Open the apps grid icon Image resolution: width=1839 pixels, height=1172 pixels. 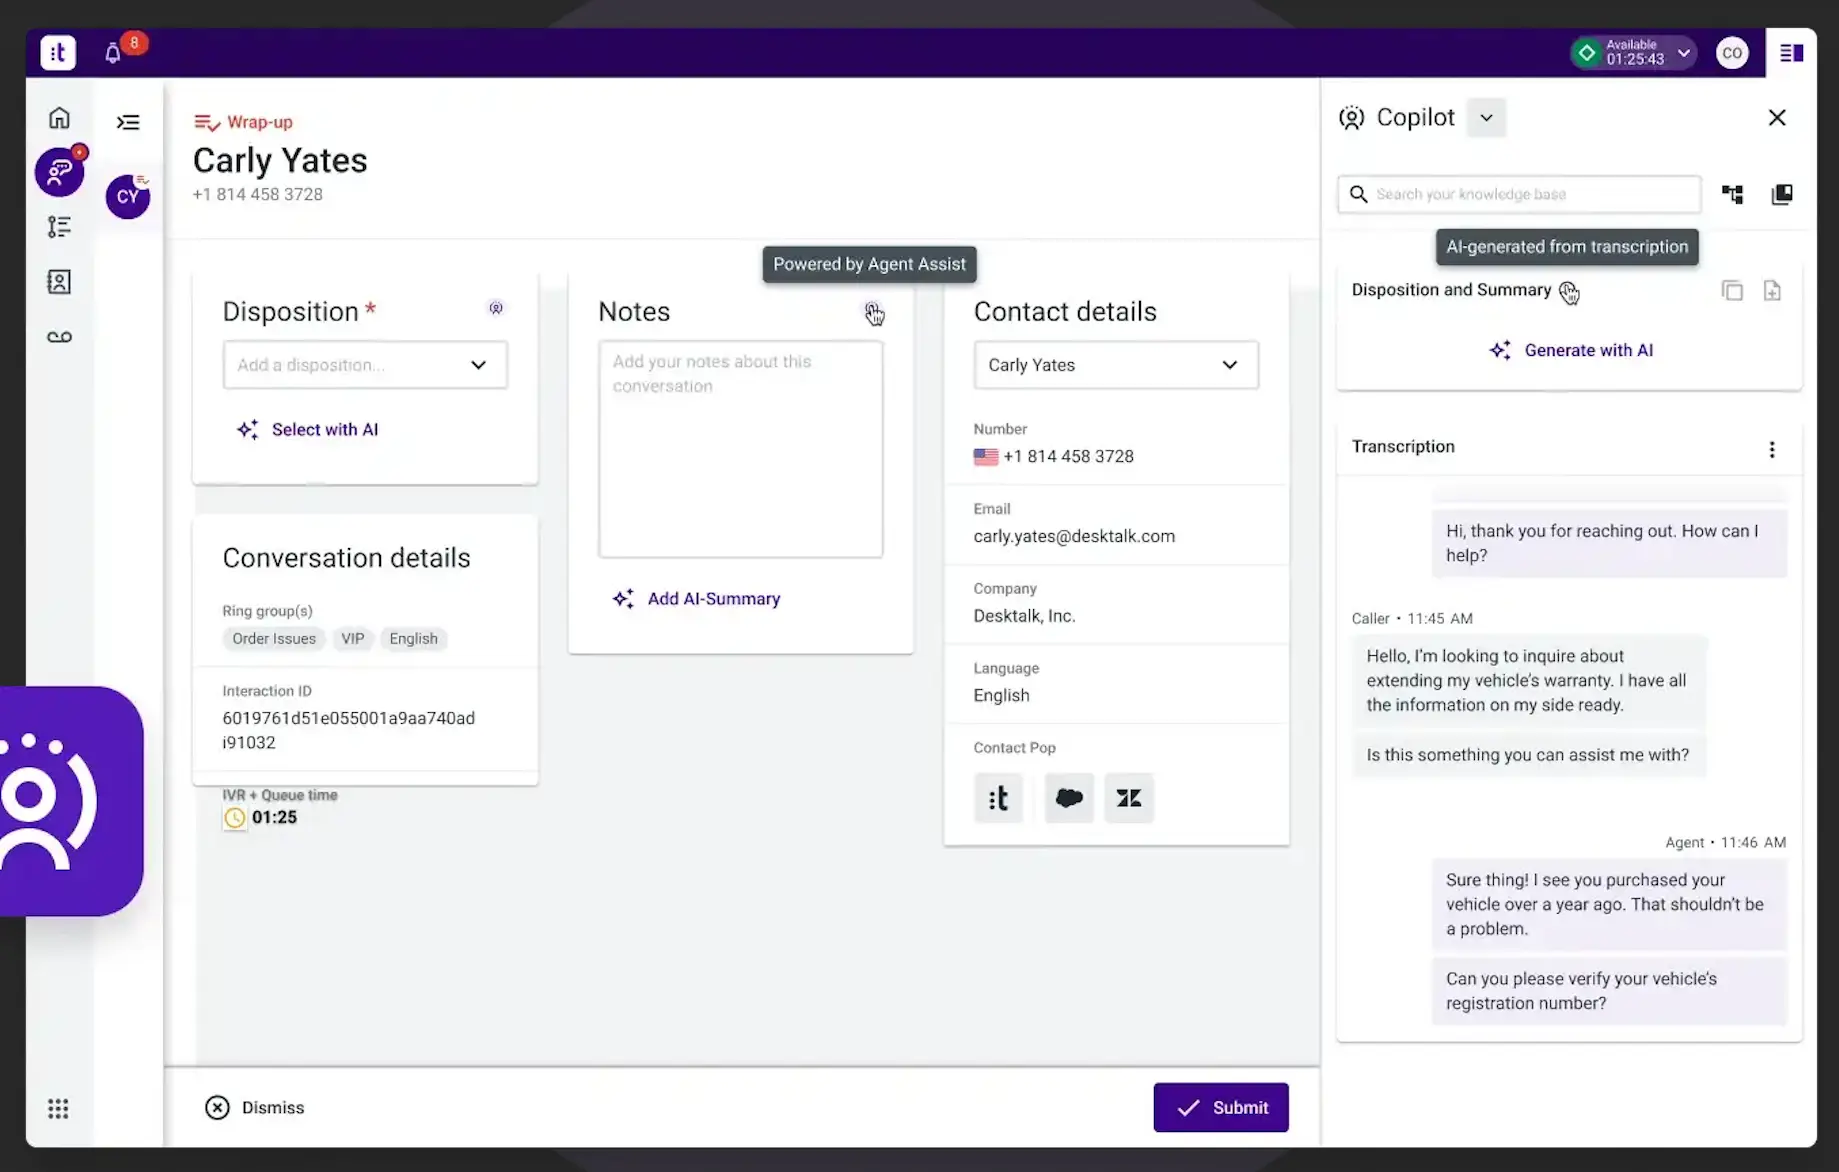(x=58, y=1108)
